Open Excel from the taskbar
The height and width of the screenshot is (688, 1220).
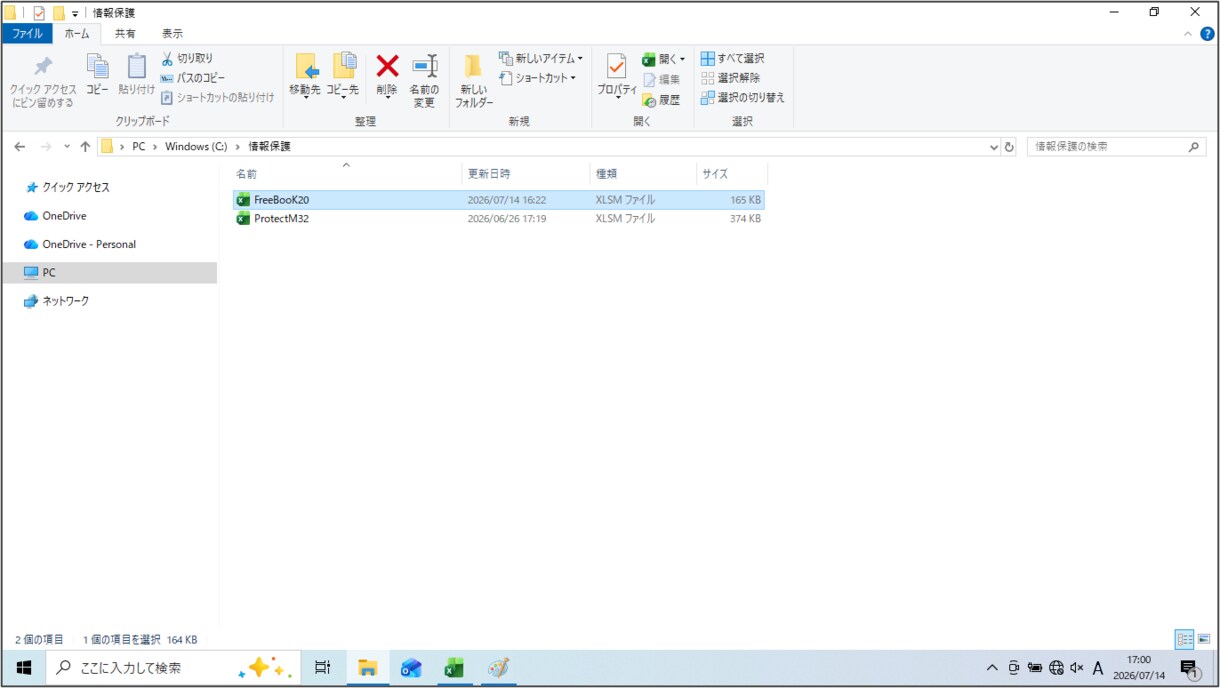(455, 667)
